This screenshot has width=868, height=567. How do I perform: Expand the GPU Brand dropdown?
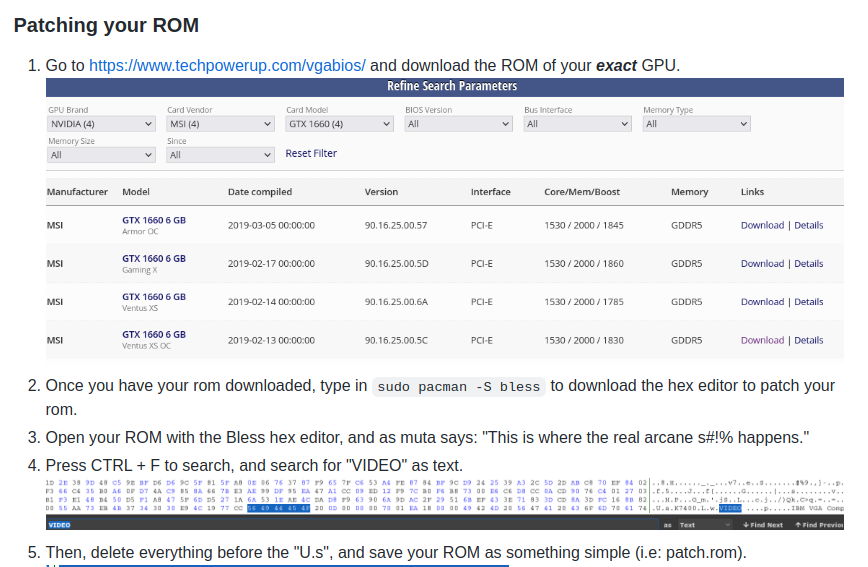(101, 124)
